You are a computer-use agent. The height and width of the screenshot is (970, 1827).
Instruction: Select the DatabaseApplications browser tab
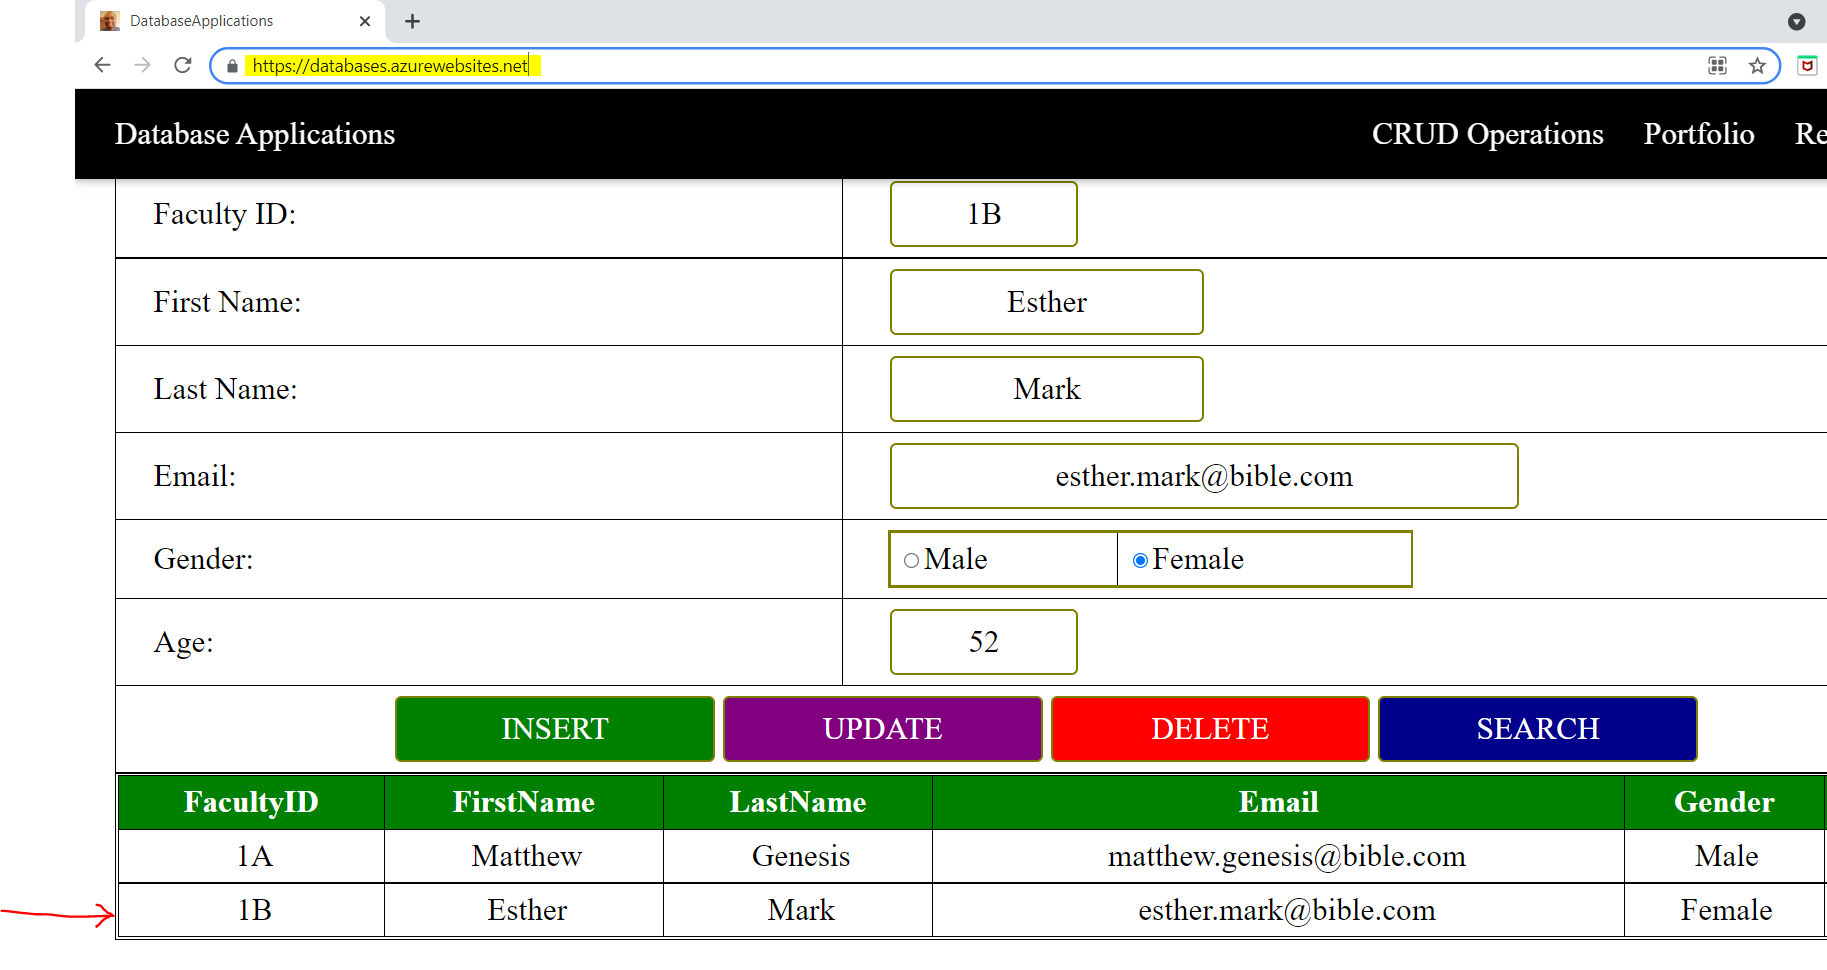pos(236,21)
